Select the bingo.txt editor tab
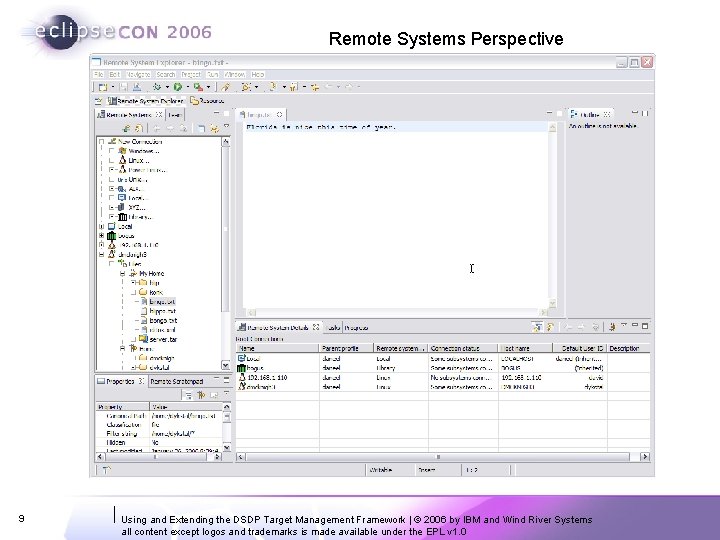This screenshot has width=720, height=540. coord(260,115)
